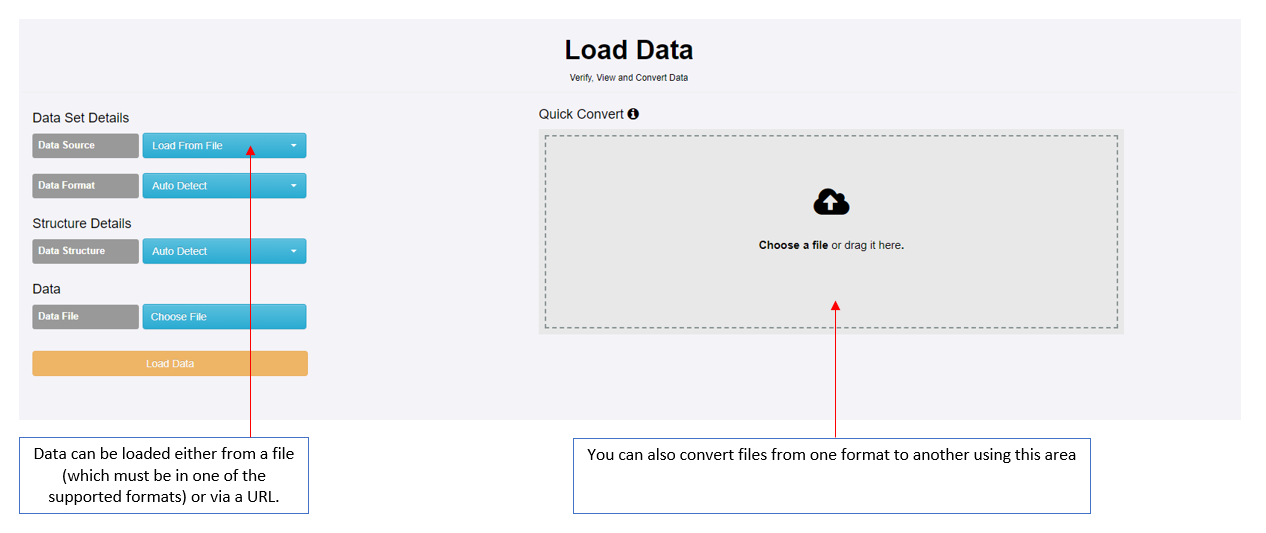Click the Verify, View and Convert Data subtitle
1266x533 pixels.
point(628,78)
